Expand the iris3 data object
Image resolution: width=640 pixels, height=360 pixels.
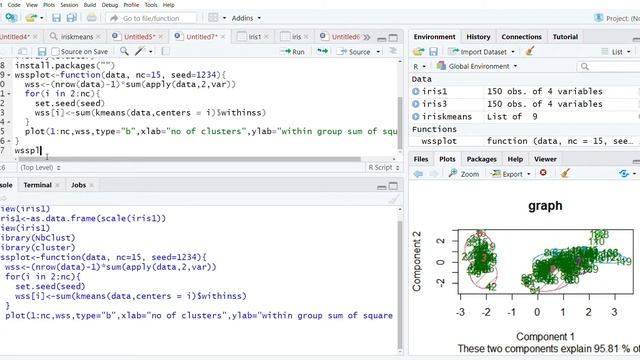click(x=416, y=104)
